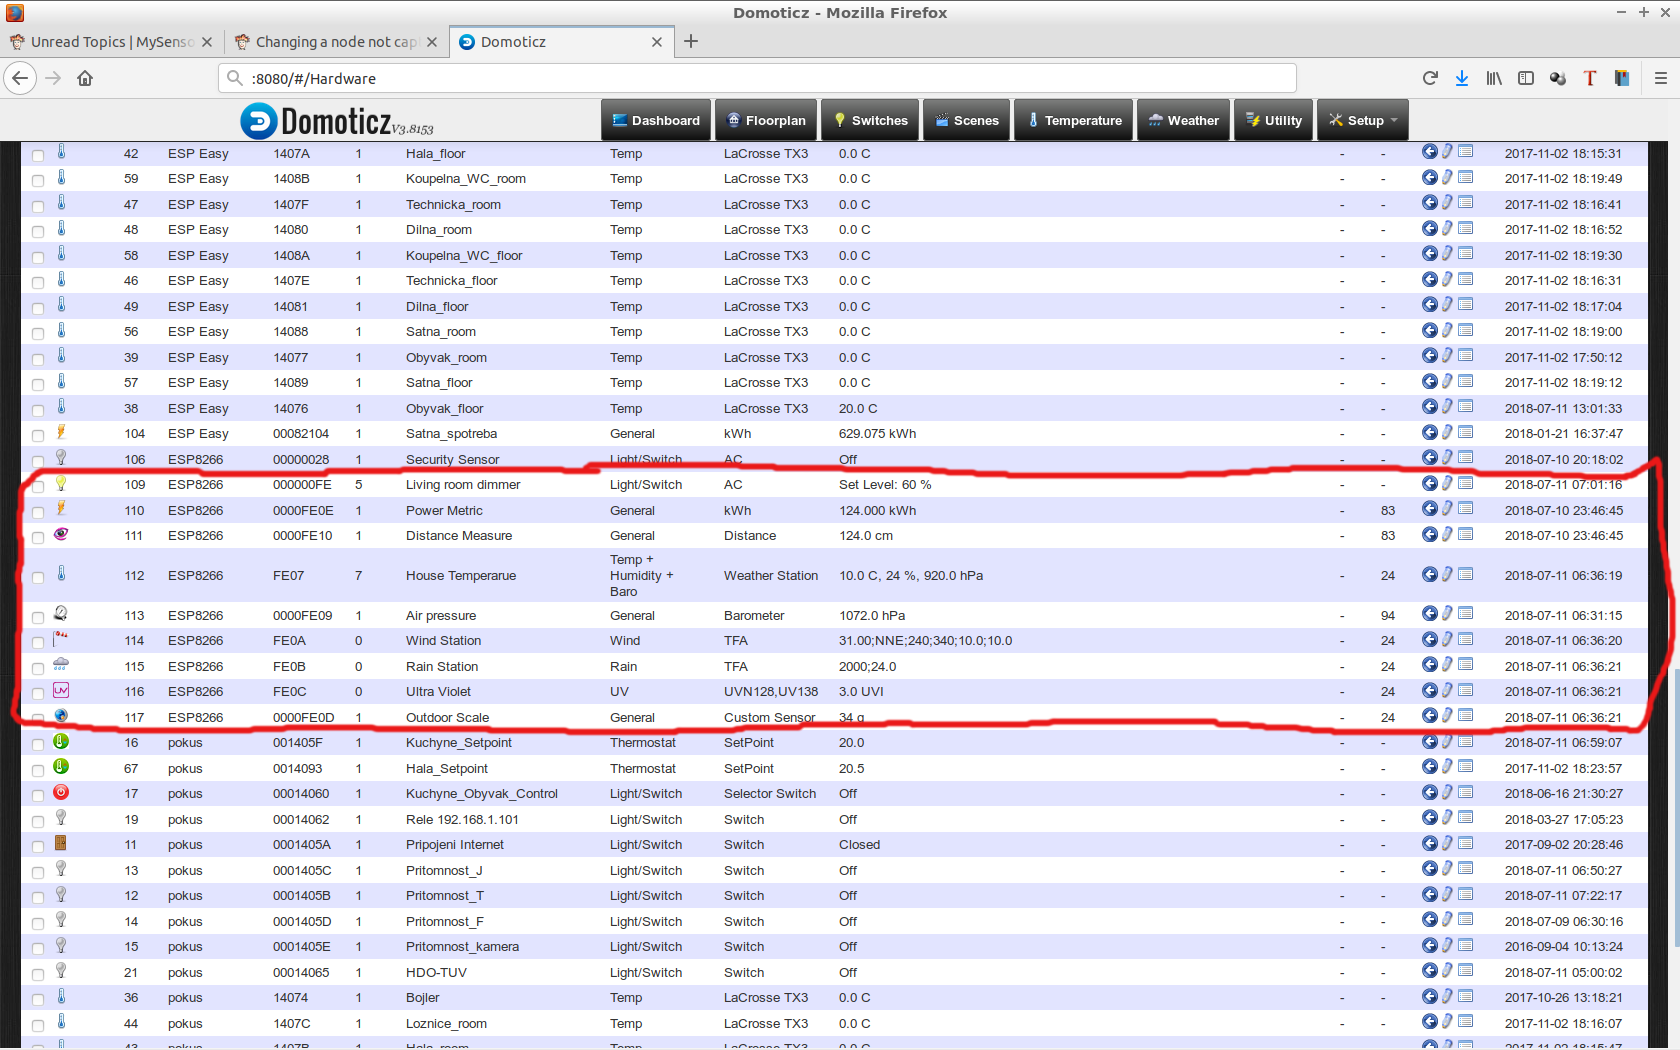Click the log icon in the Hala_floor row
Screen dimensions: 1680x1050
(1465, 152)
